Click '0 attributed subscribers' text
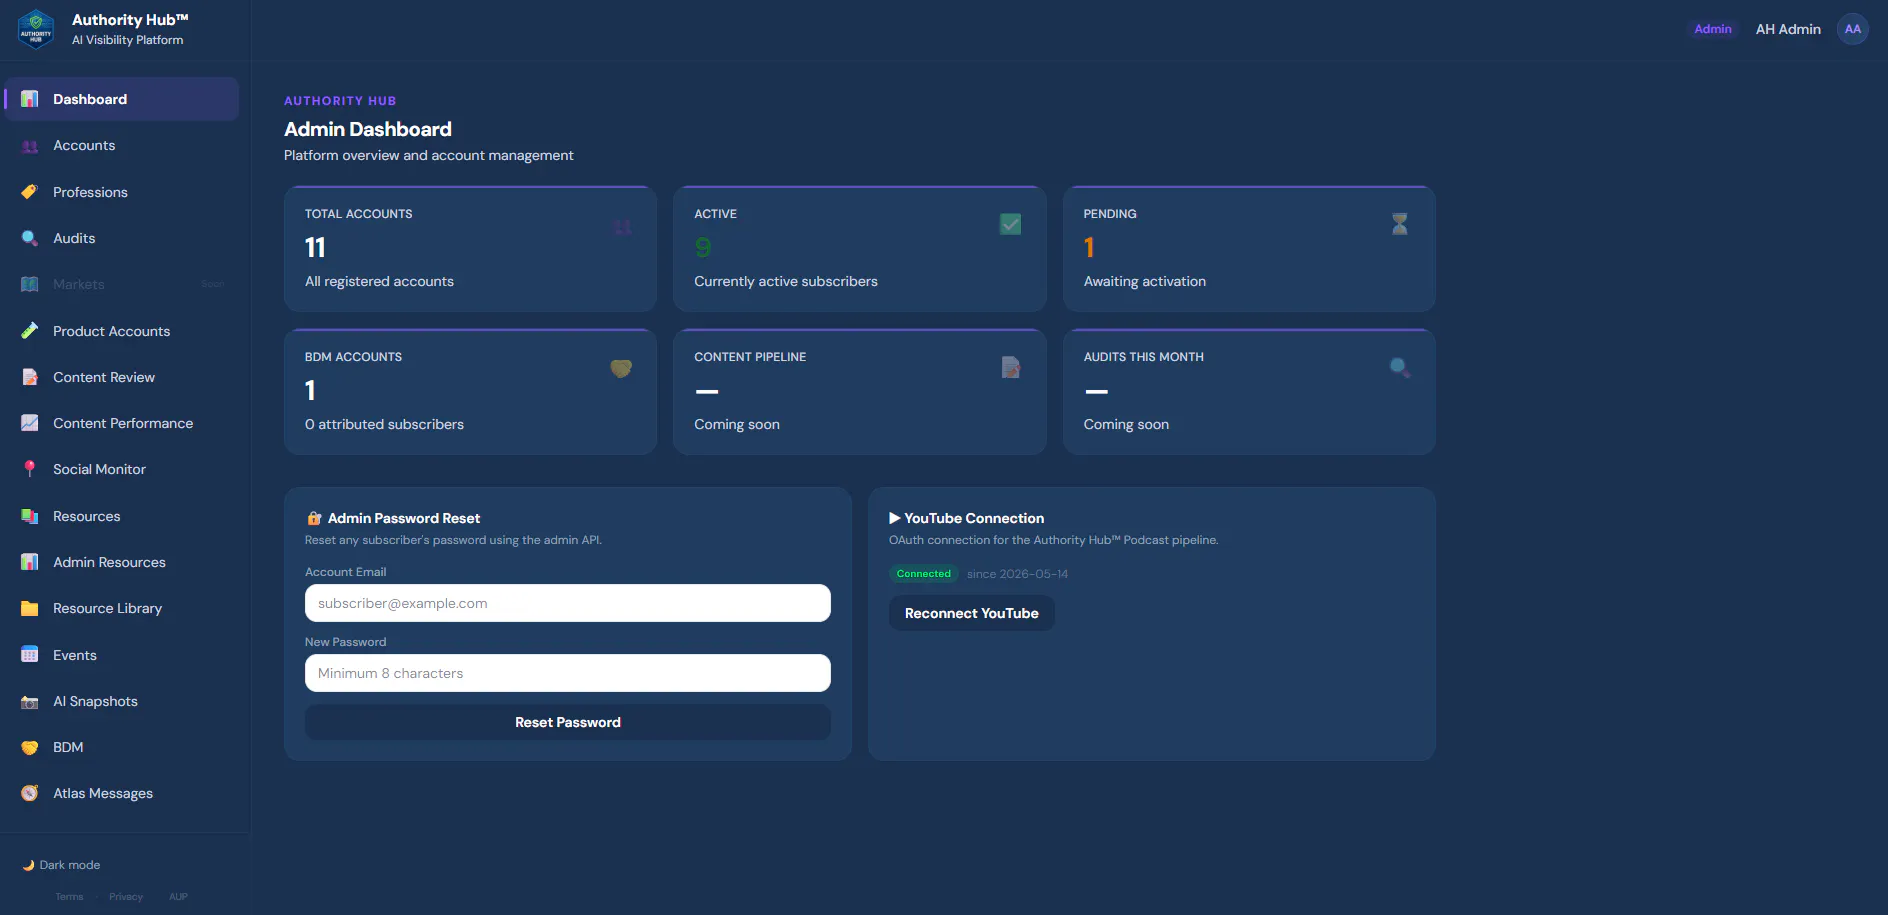The height and width of the screenshot is (915, 1888). click(384, 425)
